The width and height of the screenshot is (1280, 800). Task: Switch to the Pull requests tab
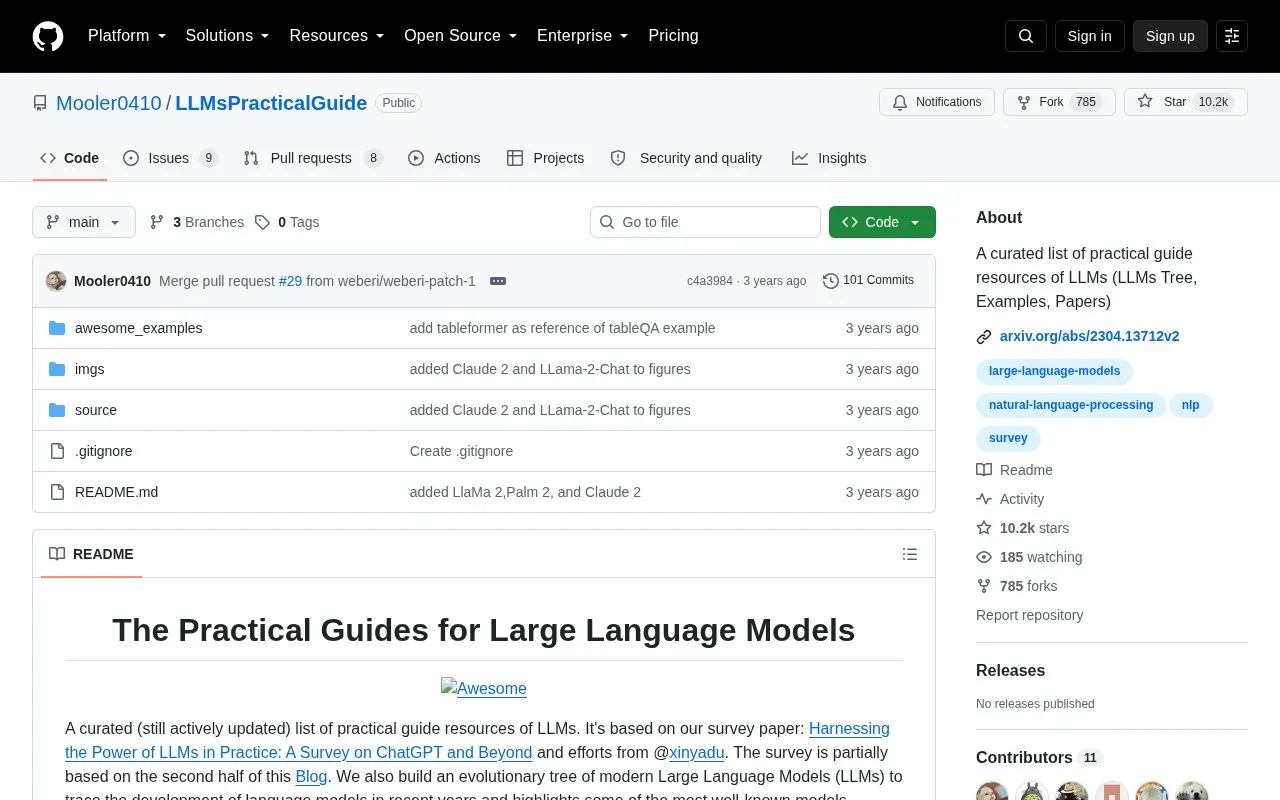point(313,158)
